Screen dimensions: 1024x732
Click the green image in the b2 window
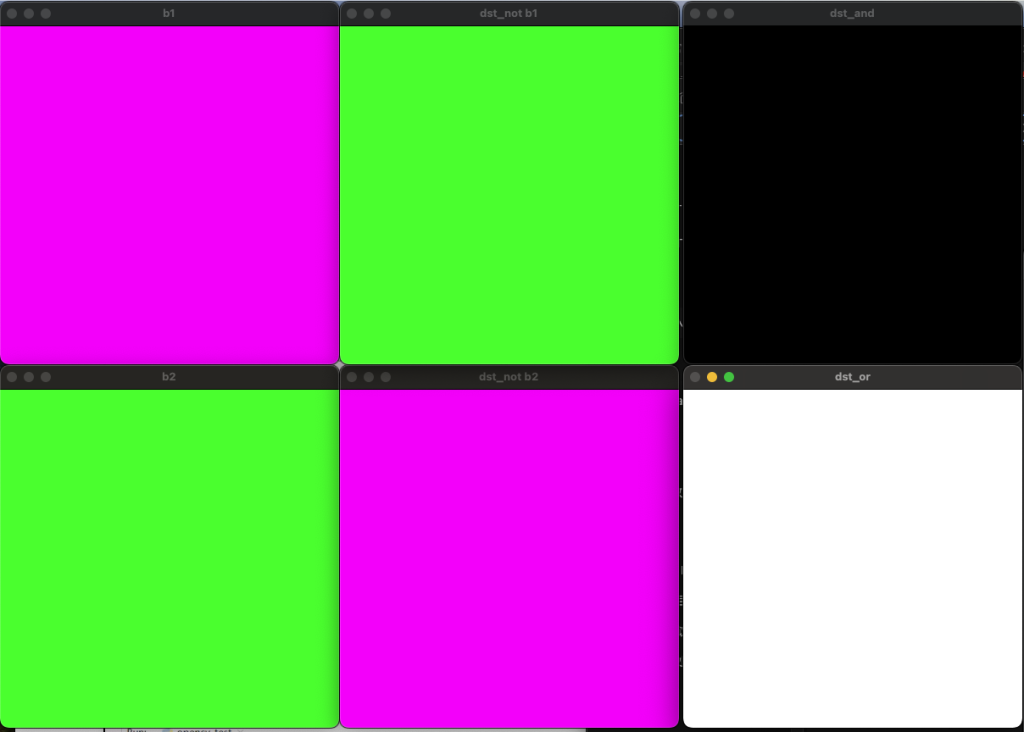[x=169, y=557]
